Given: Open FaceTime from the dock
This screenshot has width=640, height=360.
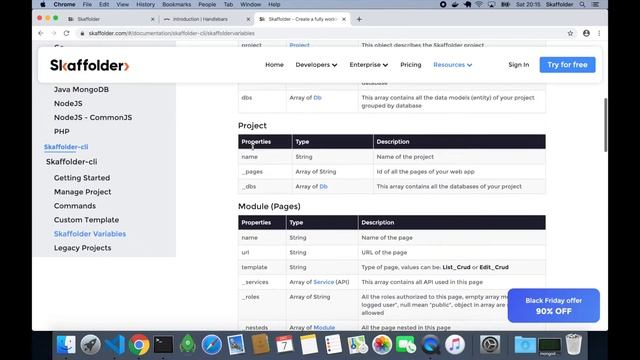Looking at the screenshot, I should point(406,345).
